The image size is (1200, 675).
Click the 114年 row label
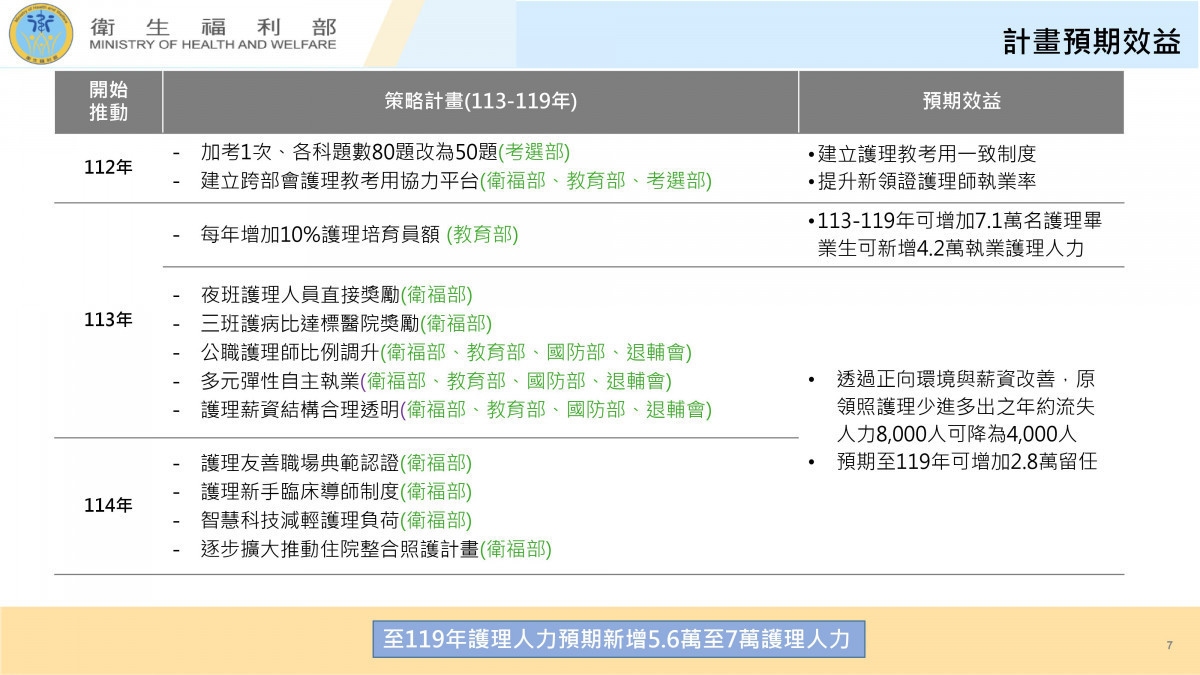(108, 505)
